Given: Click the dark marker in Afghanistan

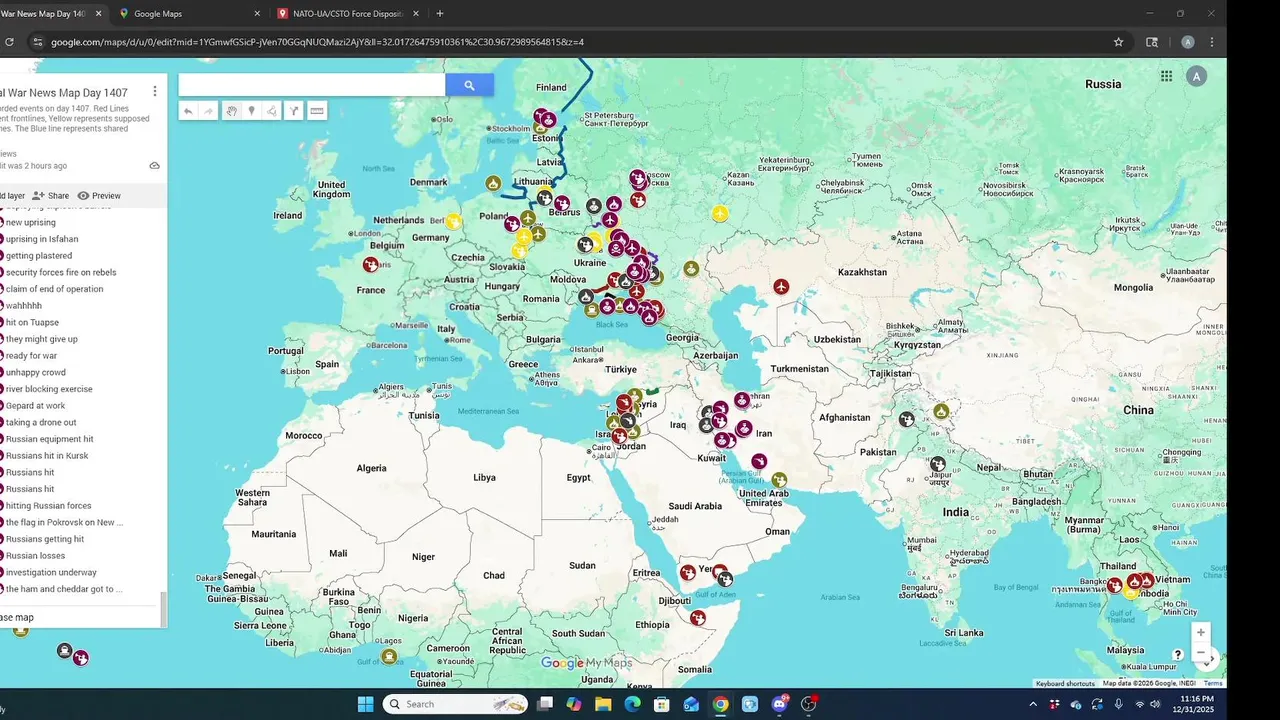Looking at the screenshot, I should [x=907, y=420].
